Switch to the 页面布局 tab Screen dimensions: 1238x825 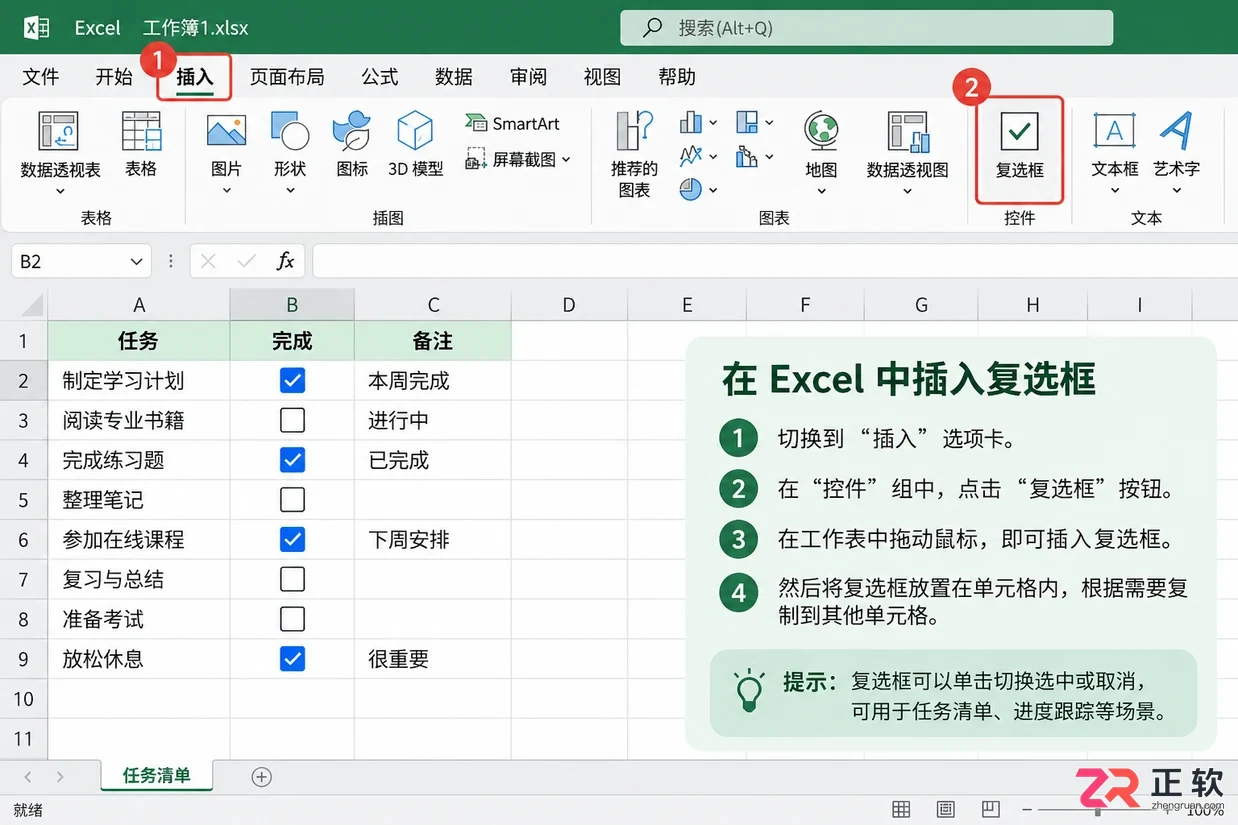click(x=287, y=77)
